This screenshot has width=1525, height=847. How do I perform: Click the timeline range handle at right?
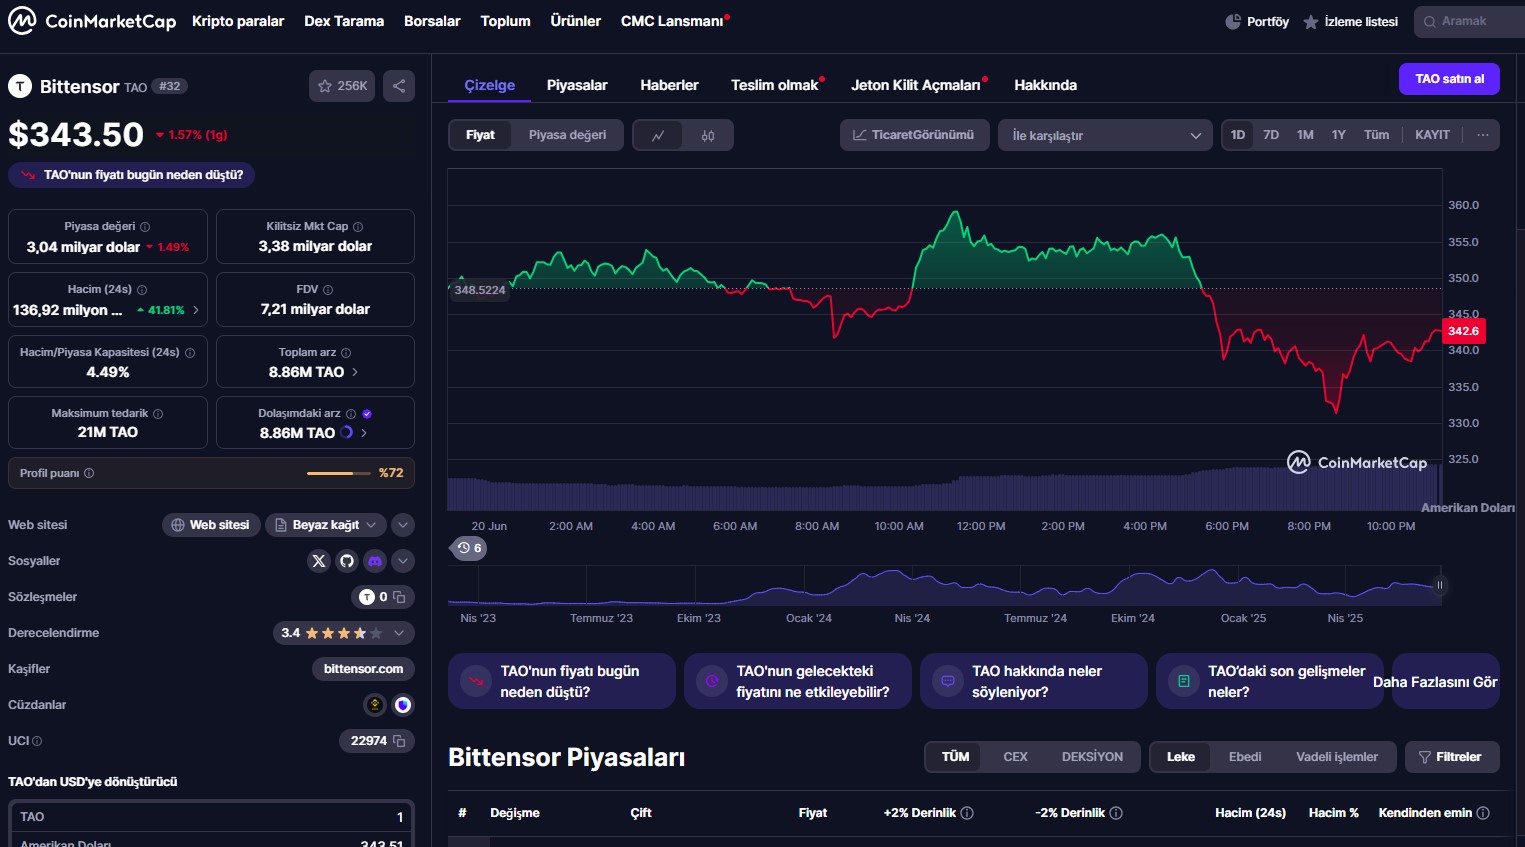pyautogui.click(x=1440, y=586)
